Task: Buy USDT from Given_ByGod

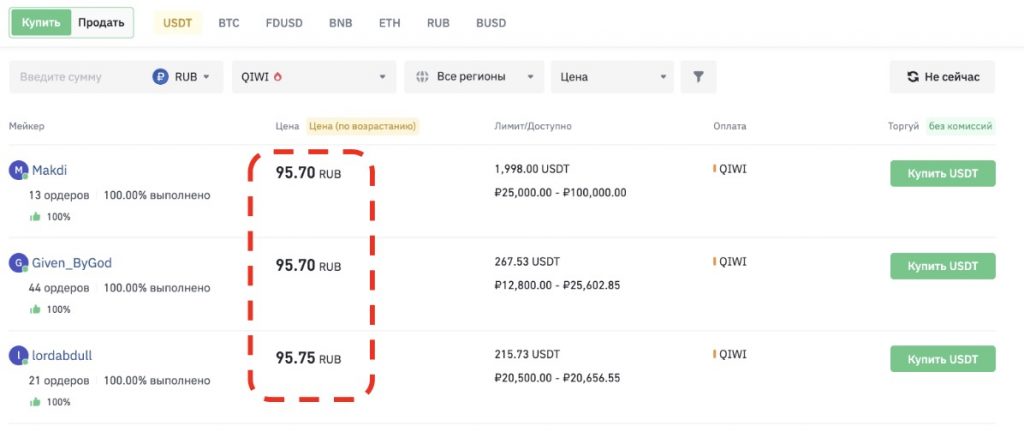Action: tap(942, 266)
